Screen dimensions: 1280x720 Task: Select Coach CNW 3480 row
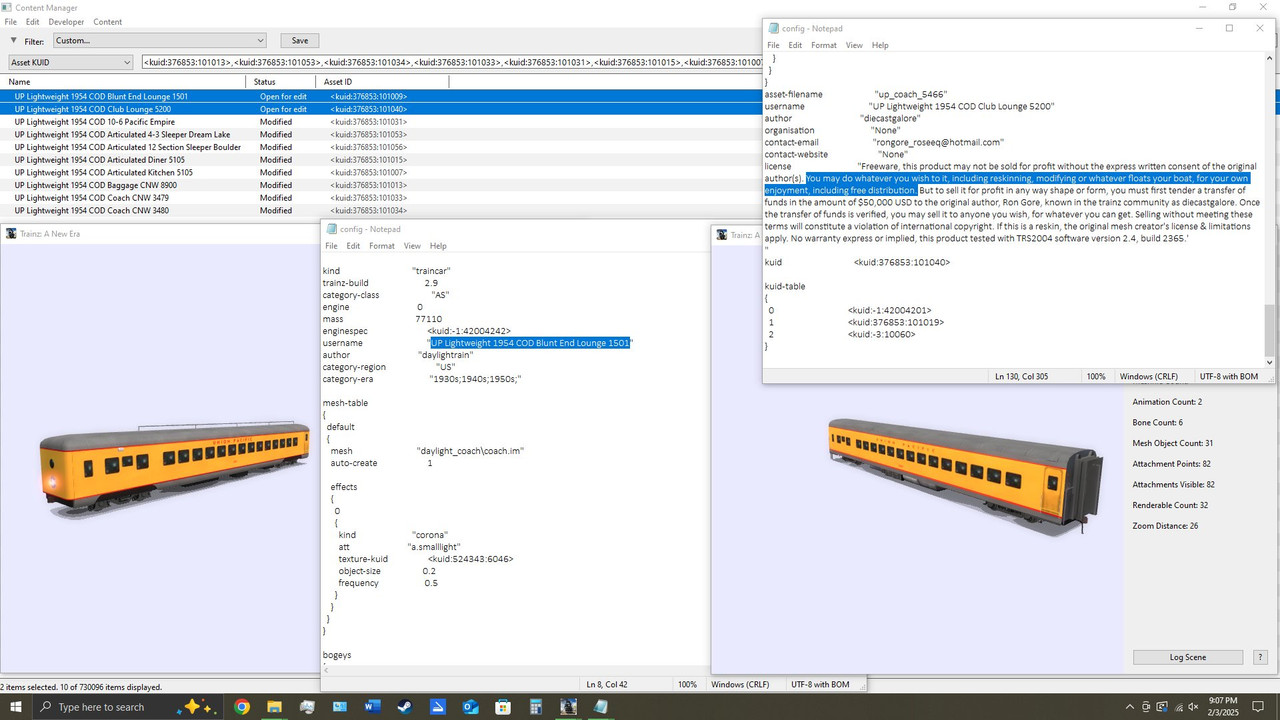[x=380, y=211]
